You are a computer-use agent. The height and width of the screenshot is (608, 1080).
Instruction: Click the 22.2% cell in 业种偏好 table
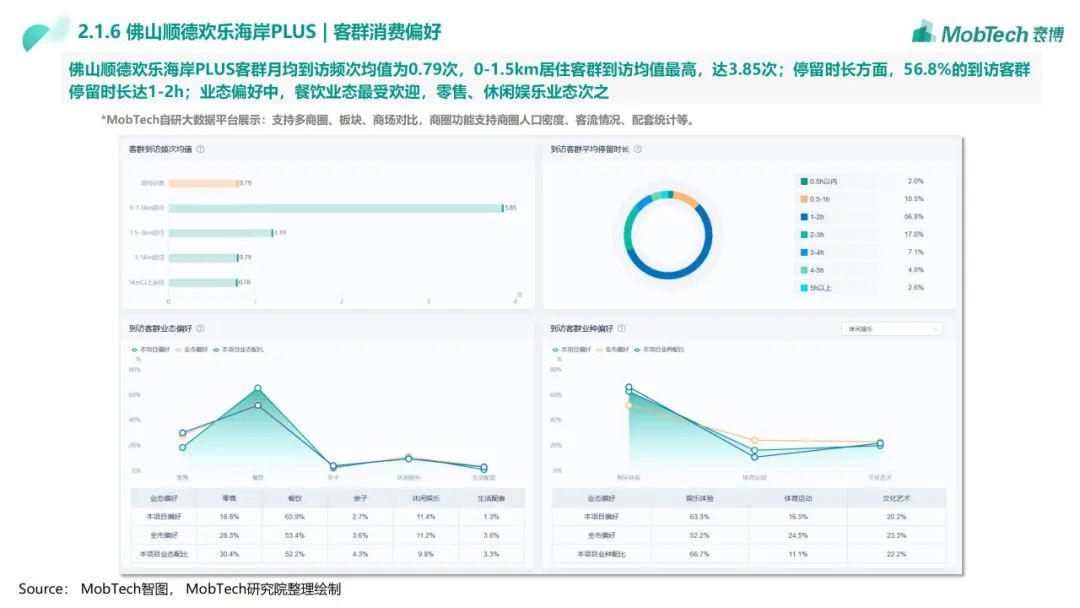896,554
